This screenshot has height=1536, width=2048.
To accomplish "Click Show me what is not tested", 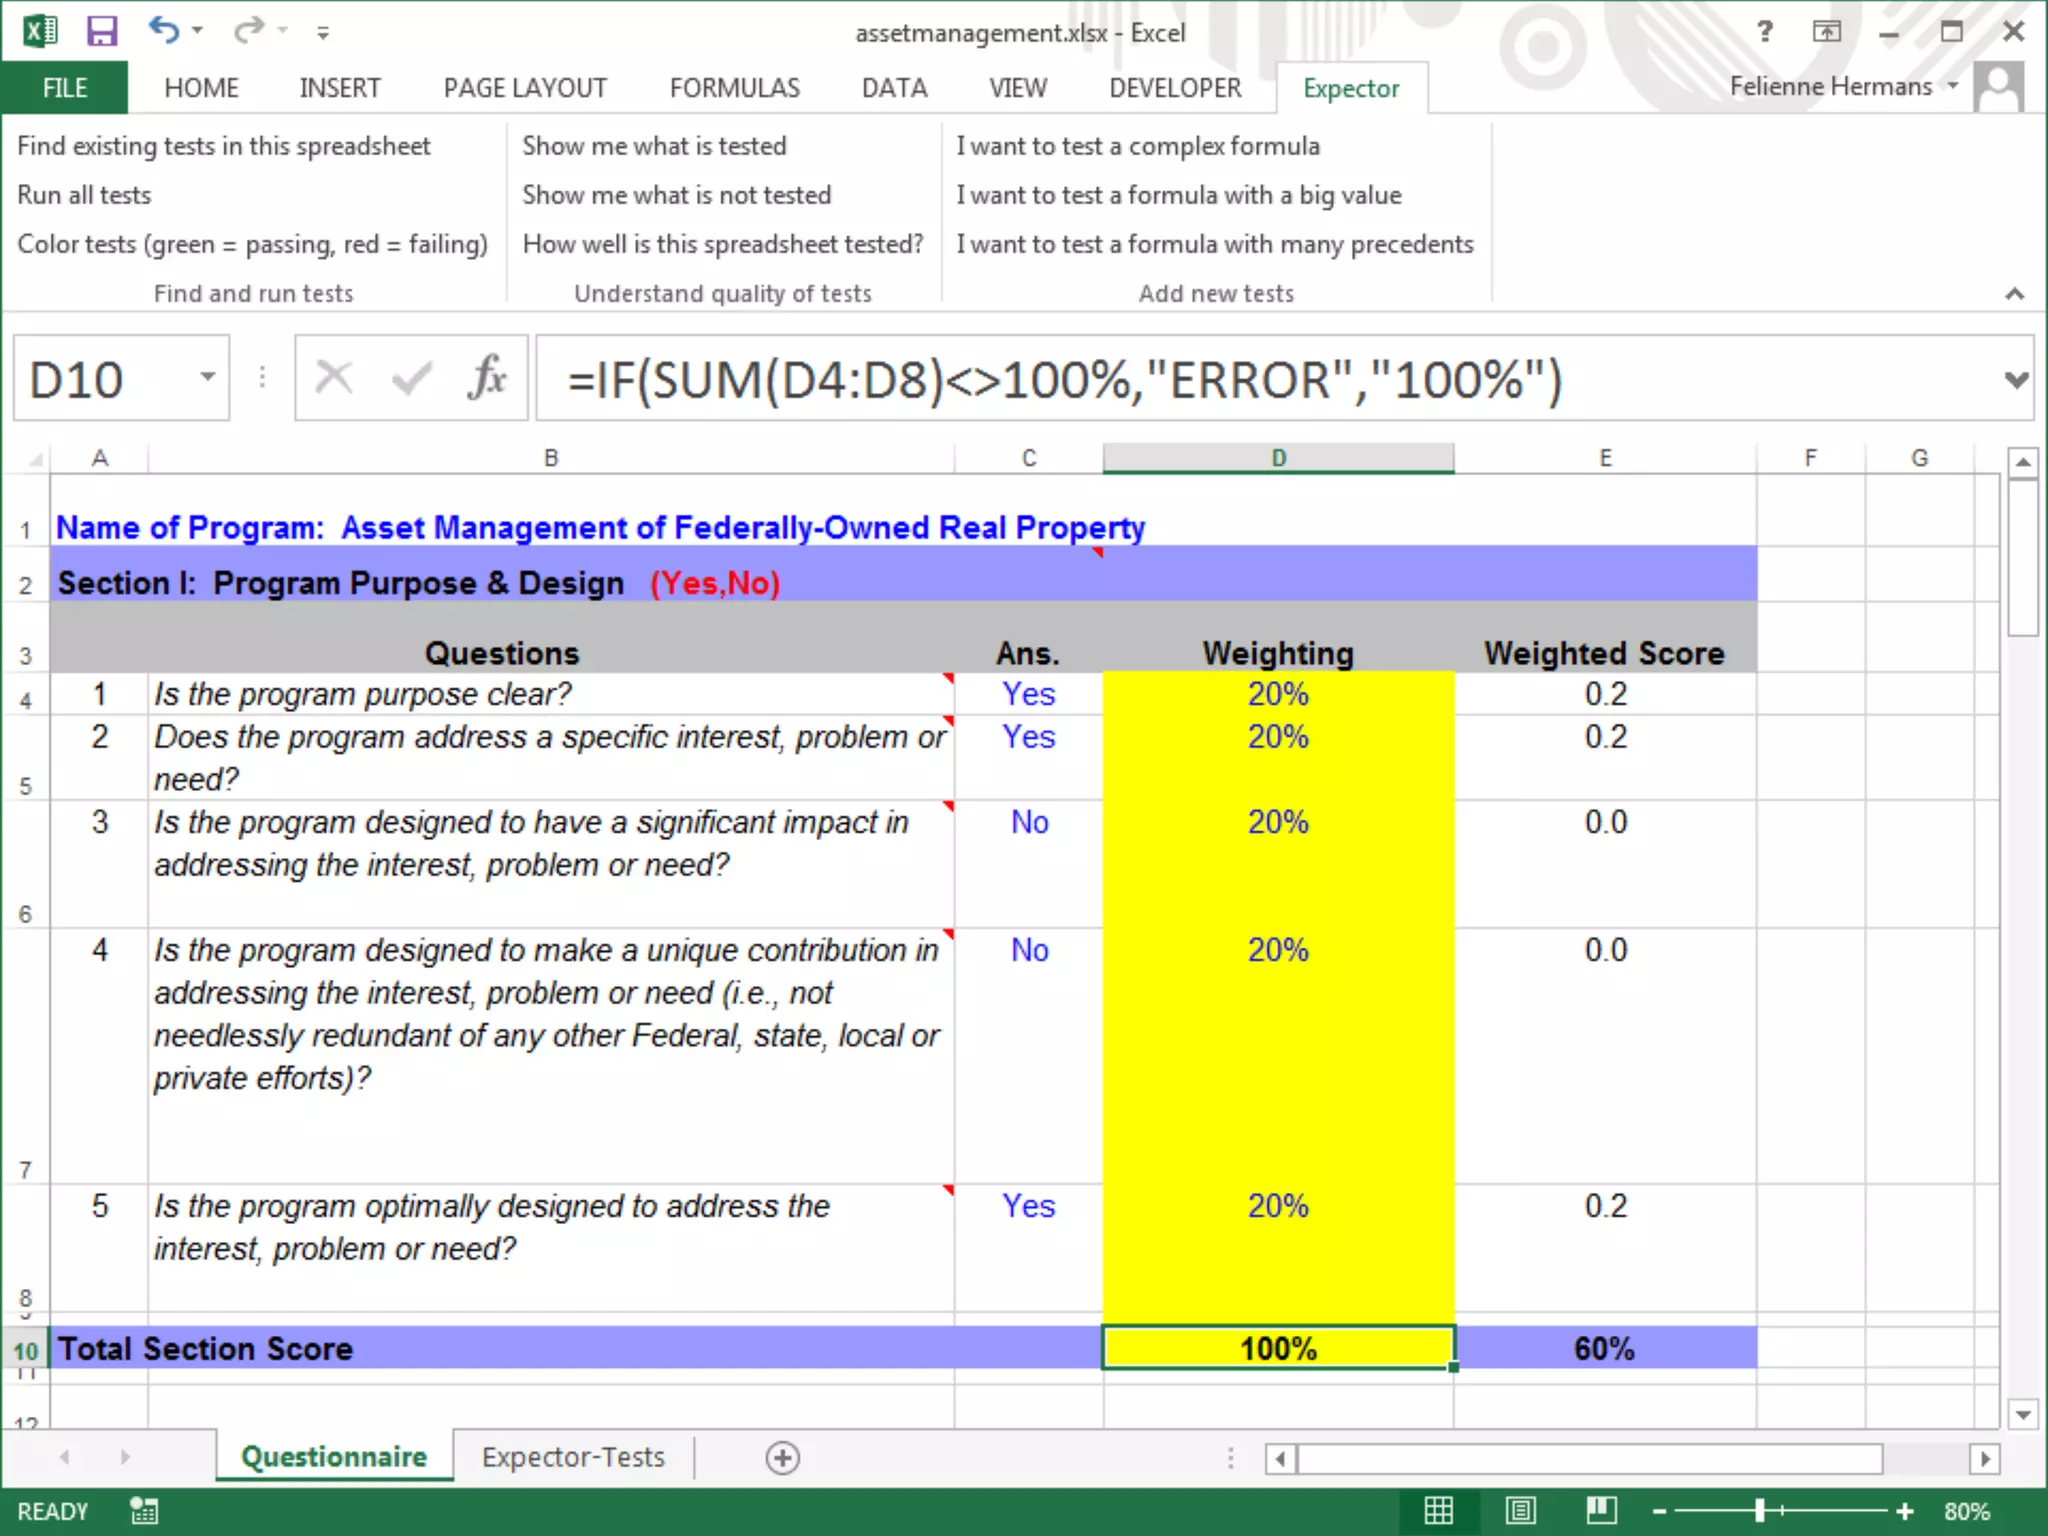I will click(x=676, y=195).
